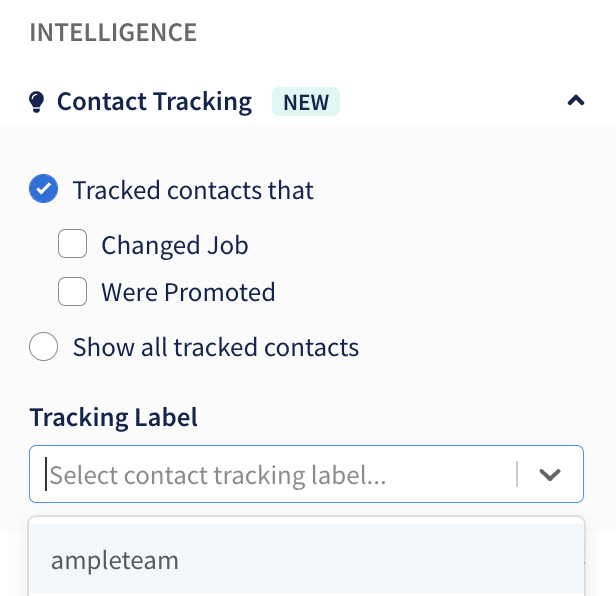
Task: Pick the ampleteam option from the list
Action: coord(306,560)
